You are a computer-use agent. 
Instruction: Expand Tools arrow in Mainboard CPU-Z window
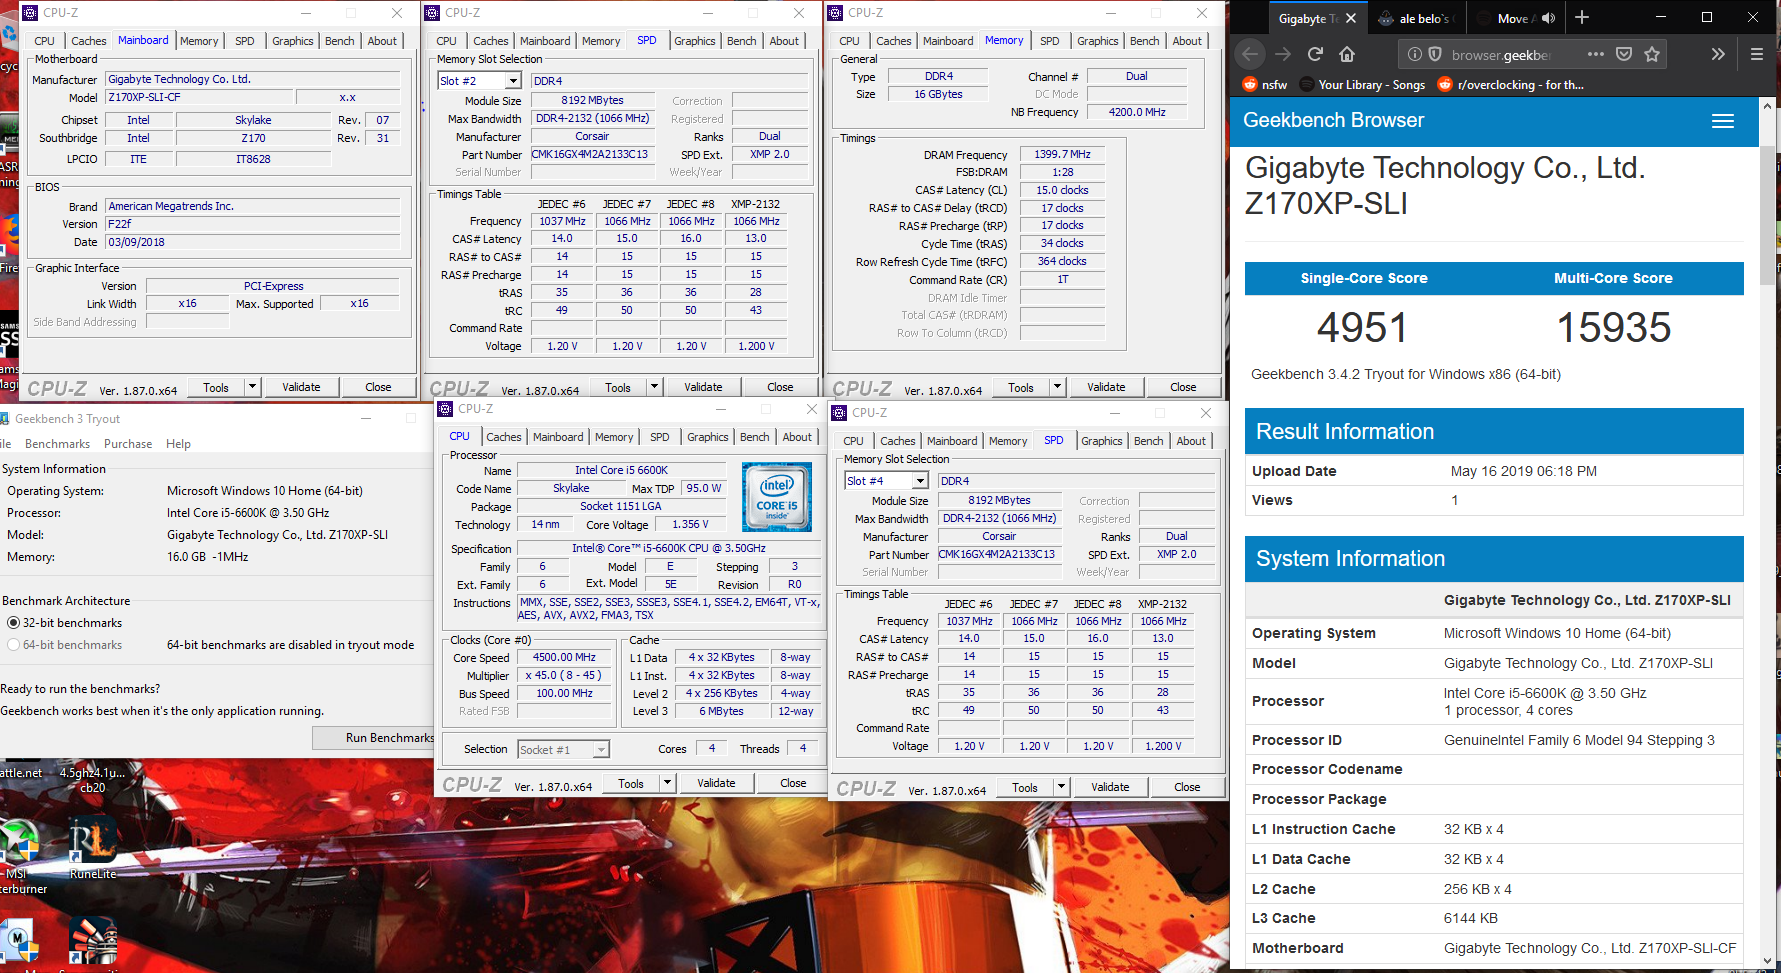pos(252,387)
